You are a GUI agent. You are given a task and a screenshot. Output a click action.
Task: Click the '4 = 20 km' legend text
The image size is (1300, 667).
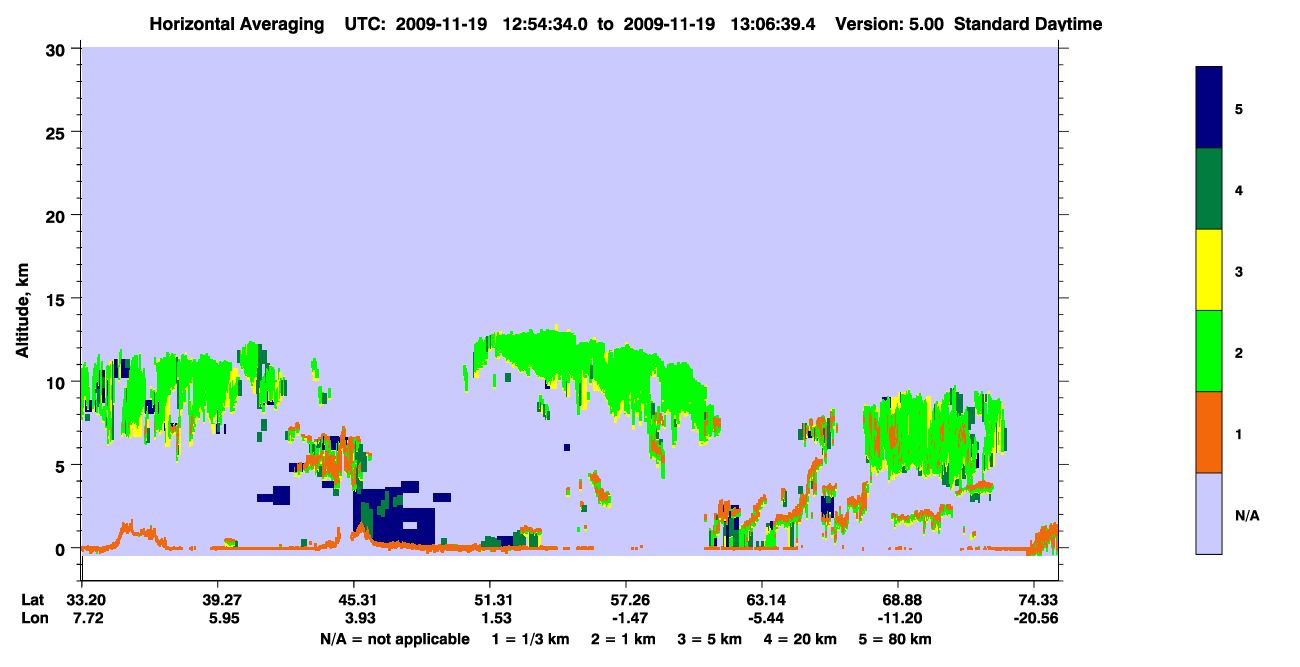pyautogui.click(x=802, y=639)
